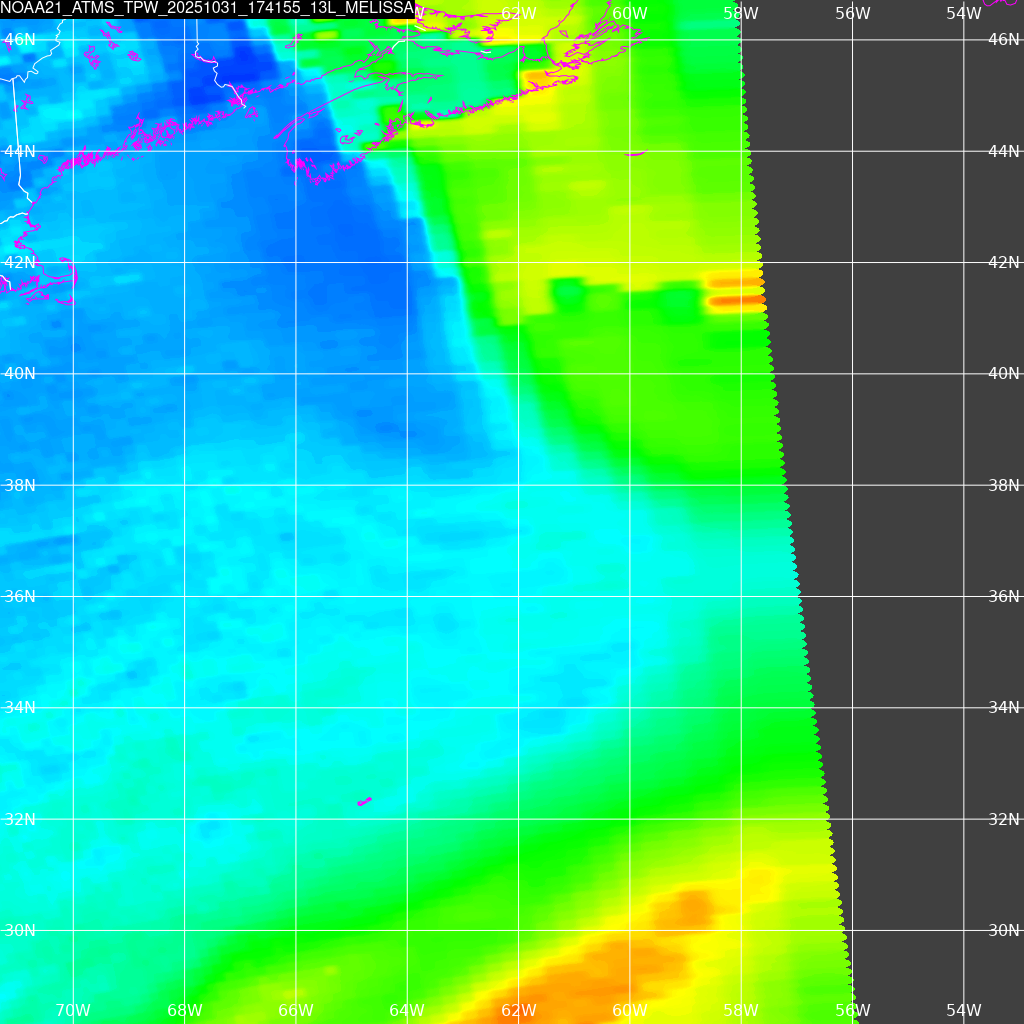
Task: Click the 70W label along the bottom
Action: pos(73,1010)
